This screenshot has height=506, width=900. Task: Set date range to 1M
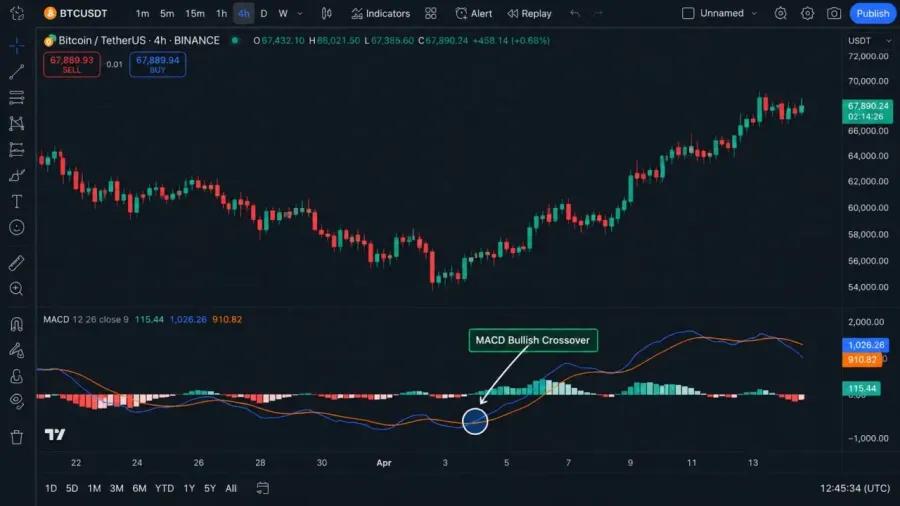click(x=94, y=488)
